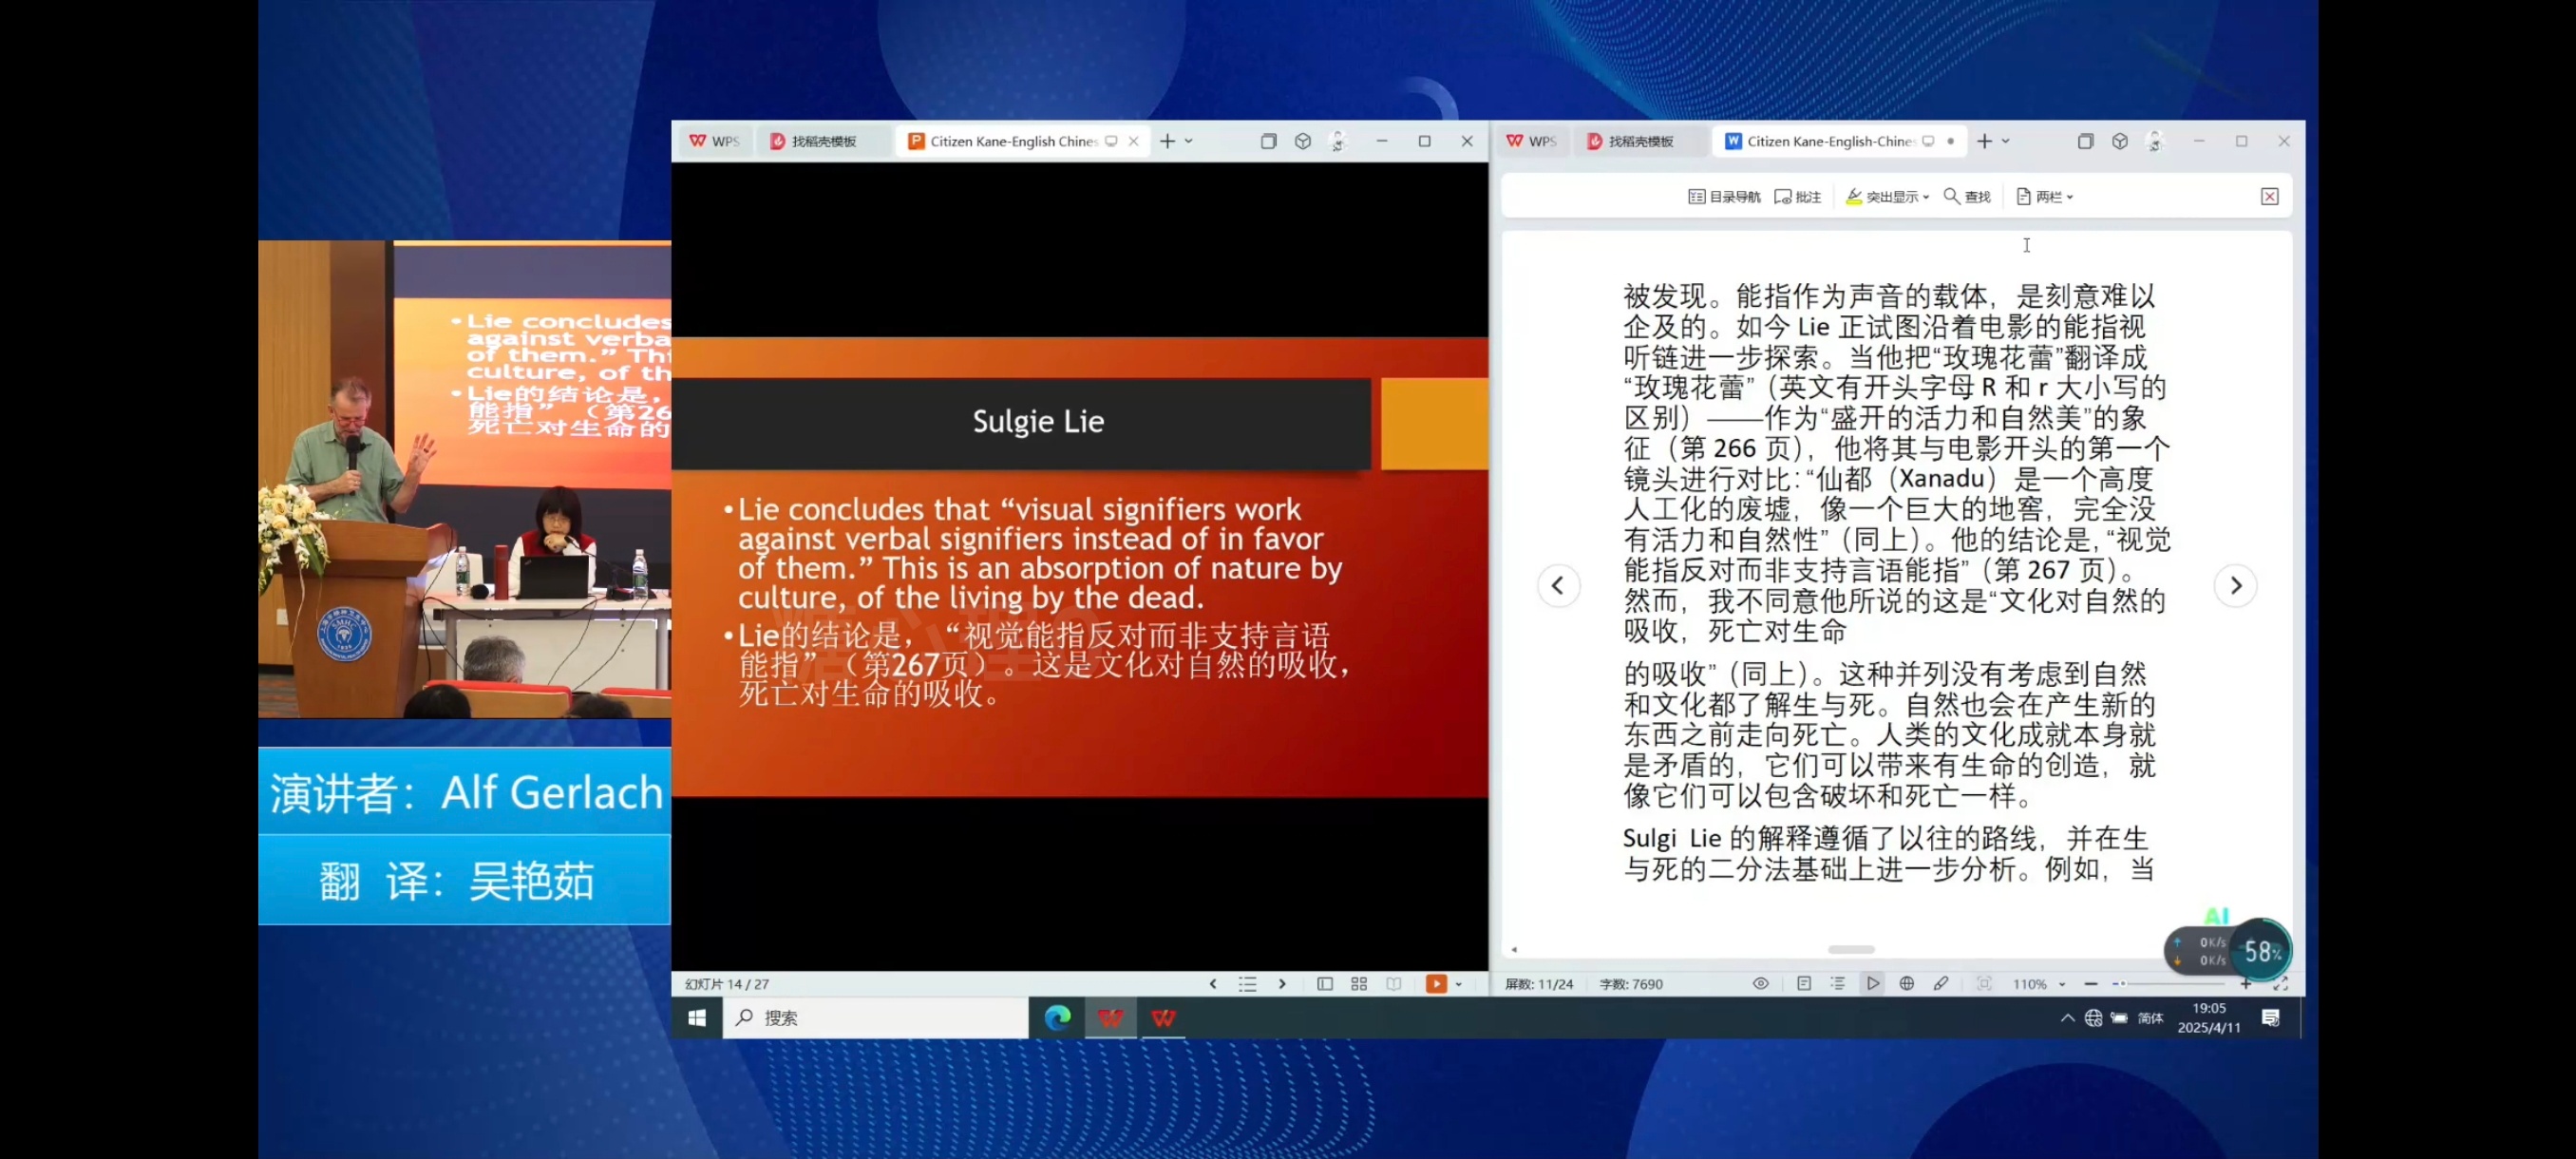Toggle writing mode pen icon
This screenshot has width=2576, height=1159.
1941,984
